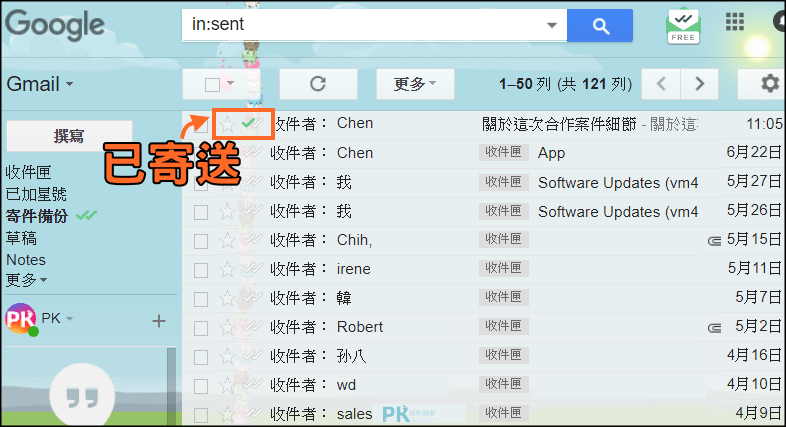This screenshot has width=786, height=427.
Task: Select the 韓 message checkbox
Action: [201, 300]
